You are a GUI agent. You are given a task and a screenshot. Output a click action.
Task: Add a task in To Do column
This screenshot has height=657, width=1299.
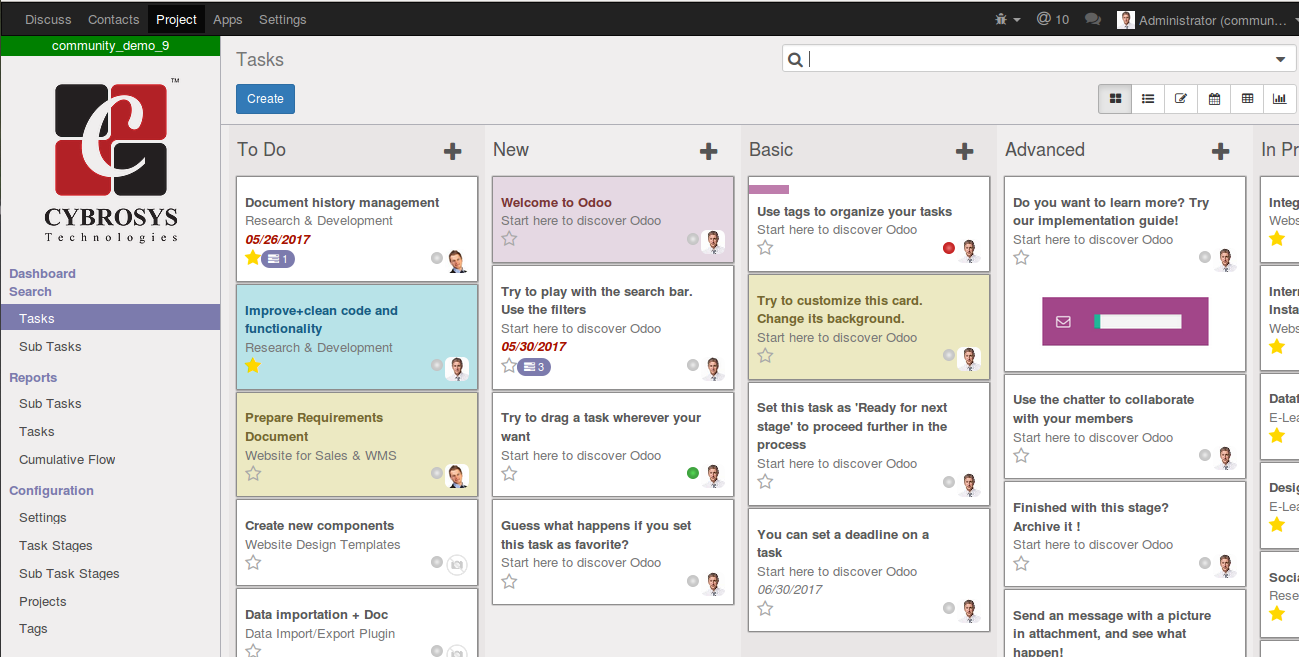(x=453, y=151)
